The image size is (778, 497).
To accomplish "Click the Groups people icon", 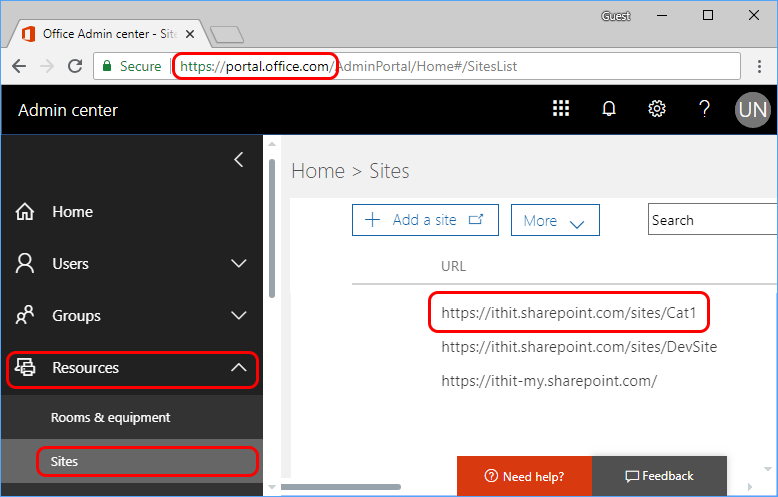I will pos(25,315).
